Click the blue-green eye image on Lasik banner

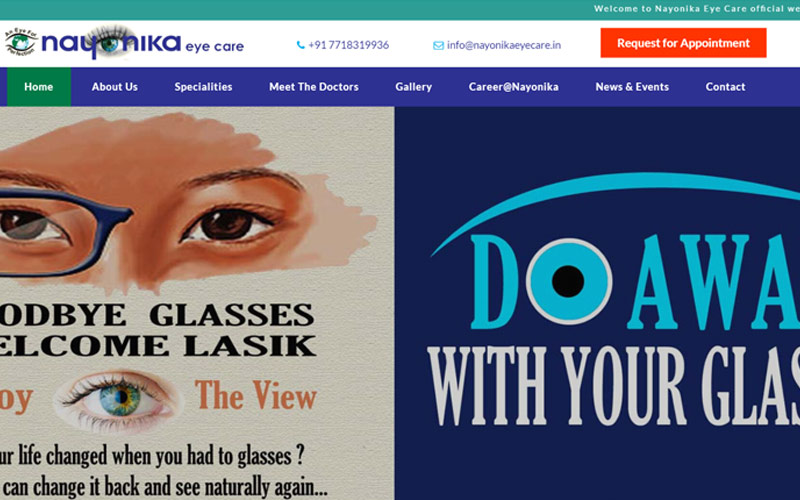[119, 398]
